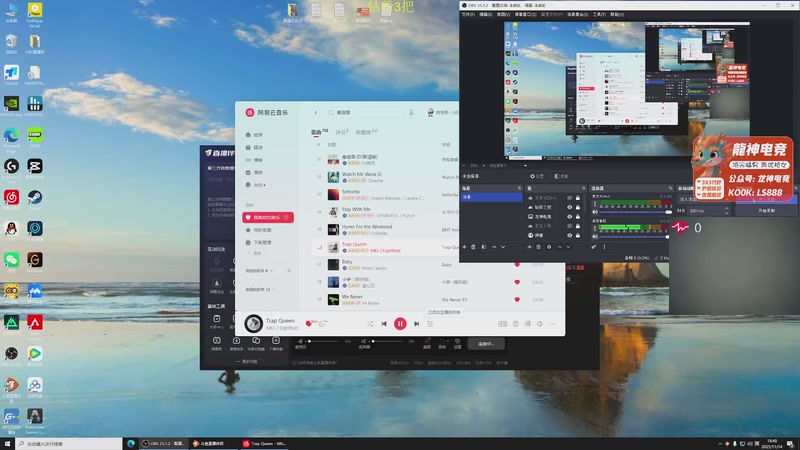Image resolution: width=800 pixels, height=450 pixels.
Task: Select the highlighted scene in OBS scenes list
Action: click(x=491, y=197)
